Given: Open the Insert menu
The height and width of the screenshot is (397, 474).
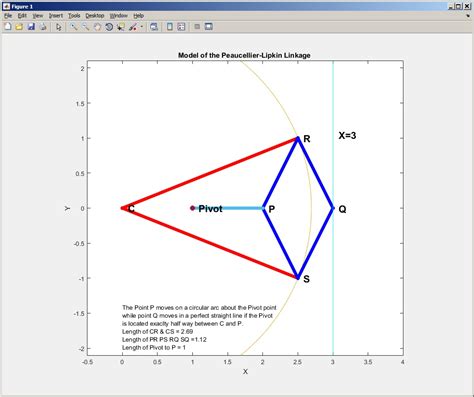Looking at the screenshot, I should (x=56, y=16).
